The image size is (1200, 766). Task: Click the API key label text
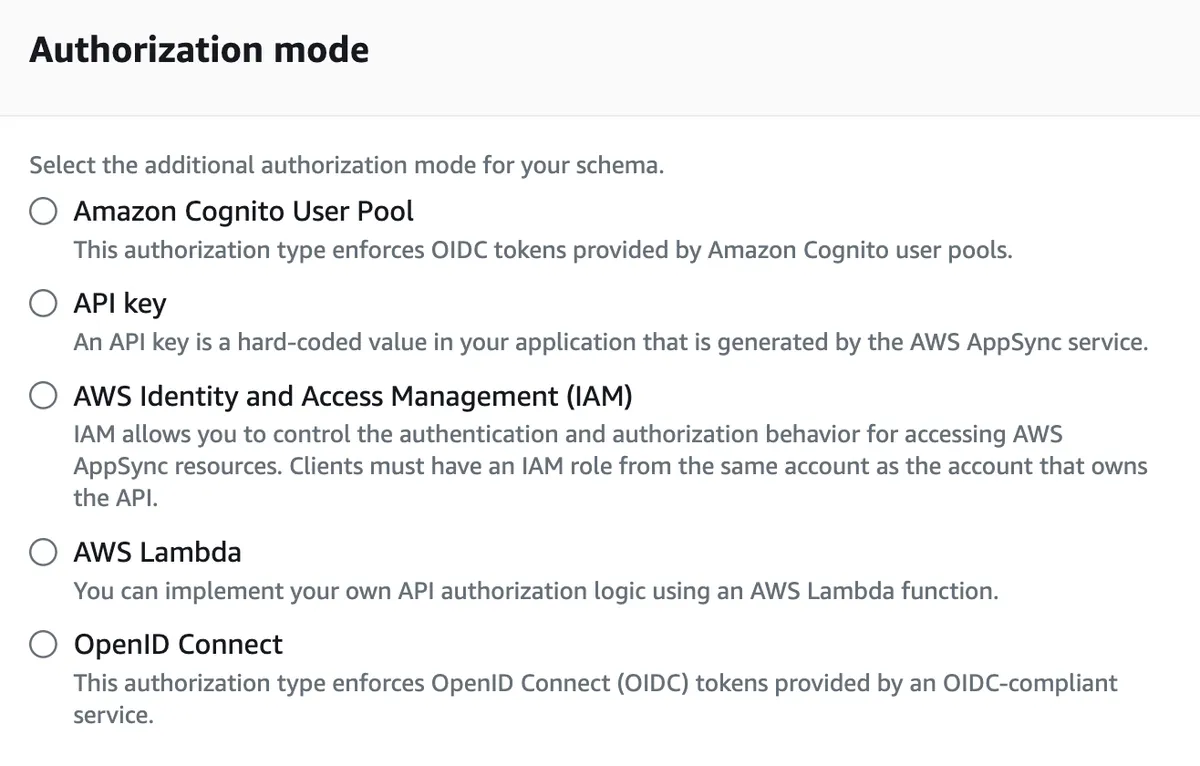(x=119, y=303)
